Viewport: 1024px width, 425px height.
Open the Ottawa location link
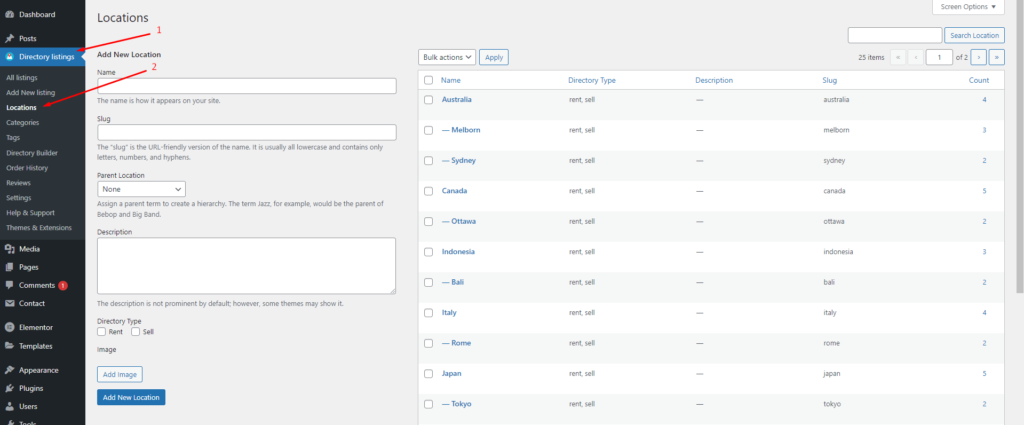pos(459,221)
